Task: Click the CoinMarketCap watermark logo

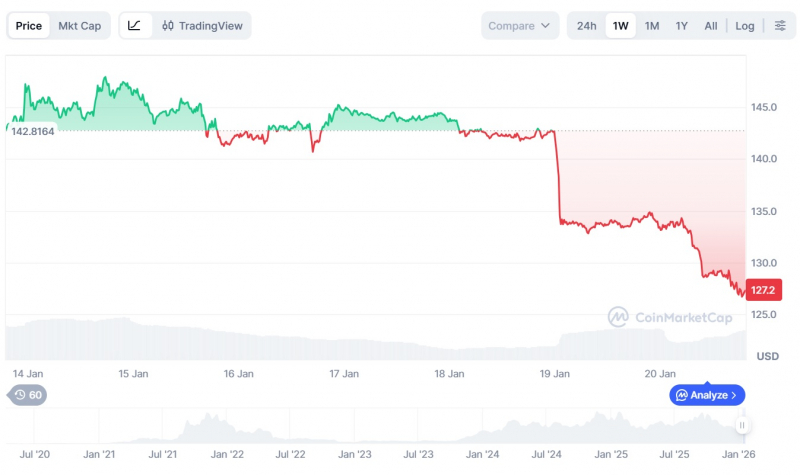Action: pyautogui.click(x=618, y=317)
